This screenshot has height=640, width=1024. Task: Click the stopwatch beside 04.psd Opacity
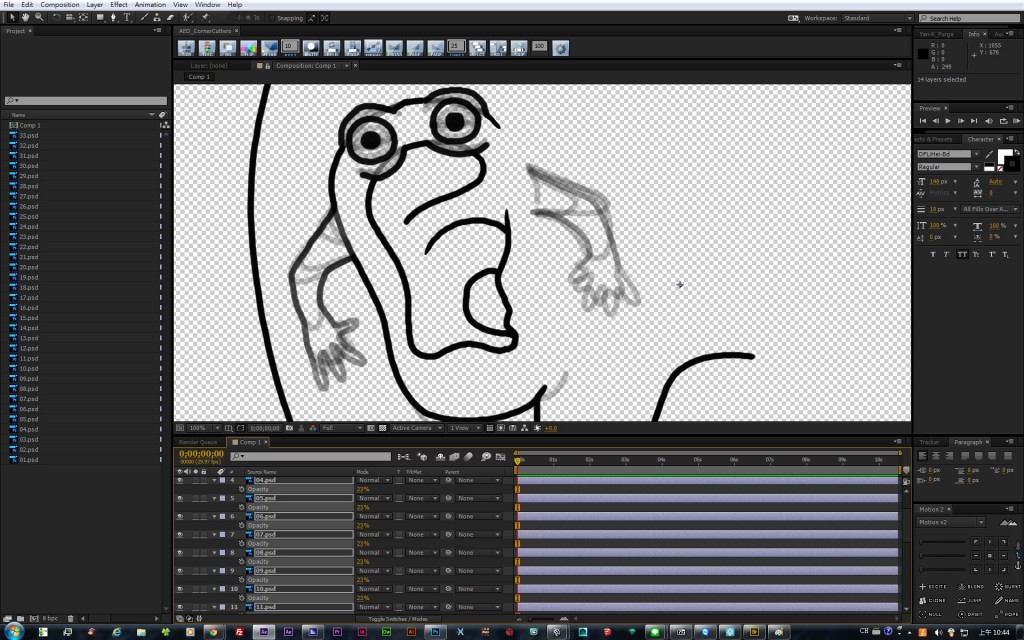point(241,489)
